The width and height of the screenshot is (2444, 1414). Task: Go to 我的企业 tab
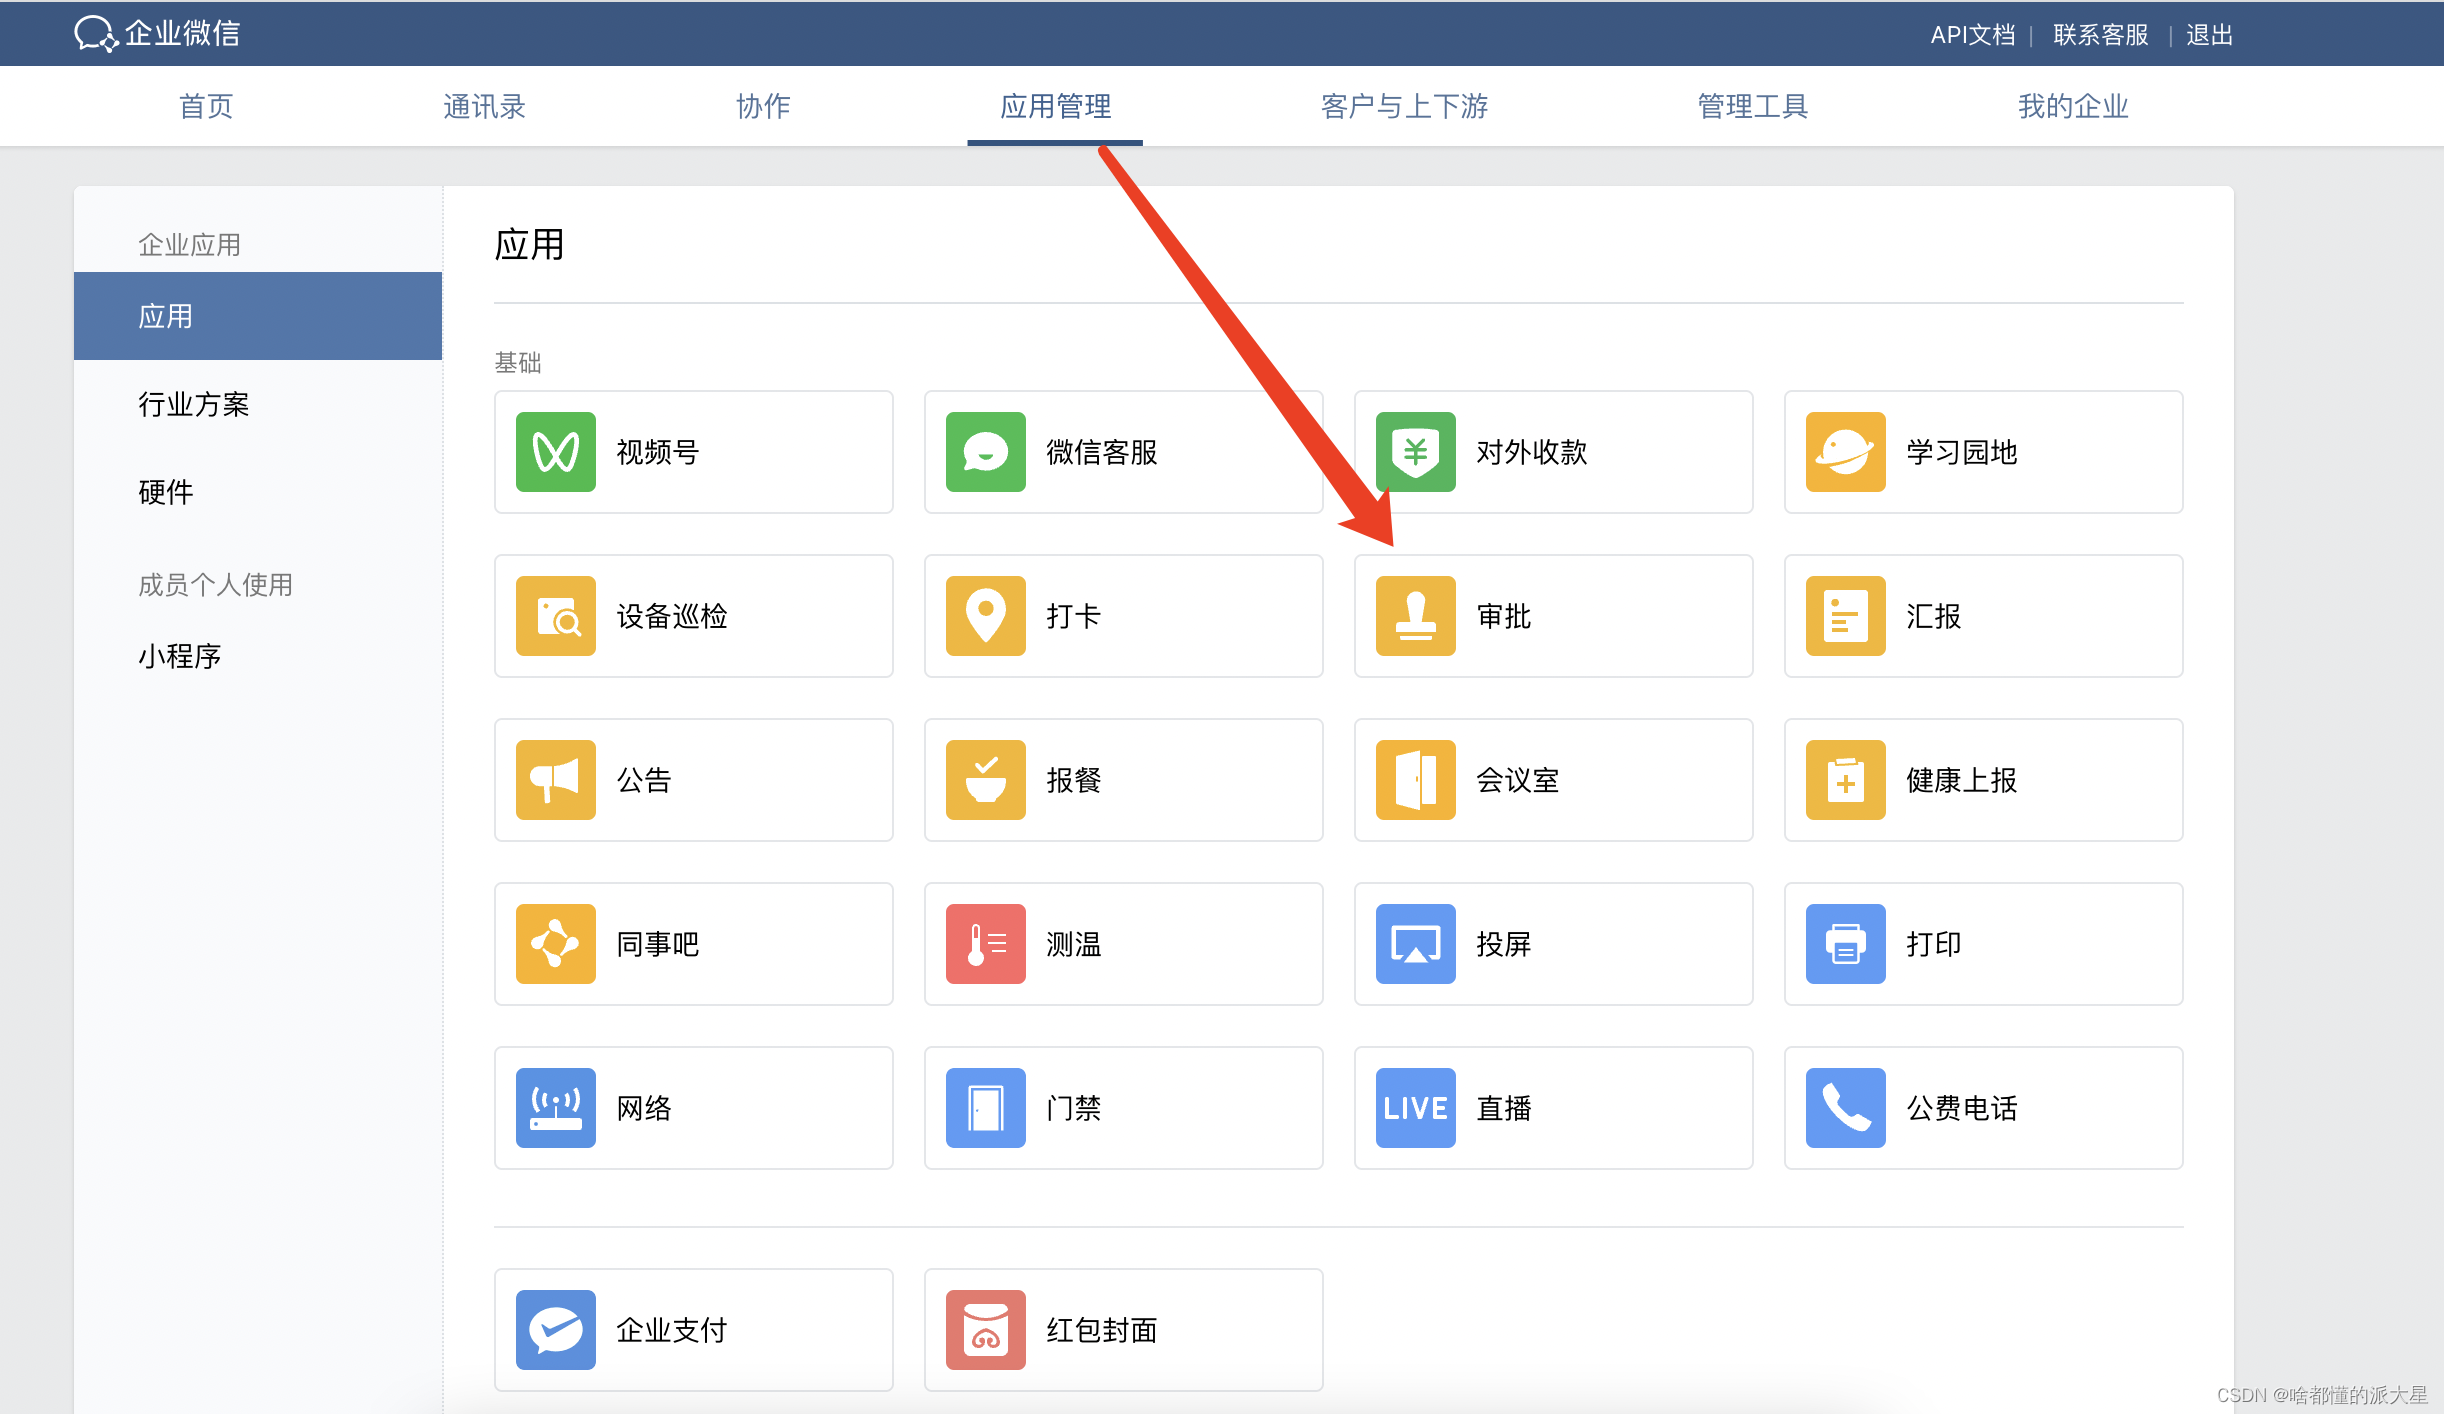click(2072, 106)
